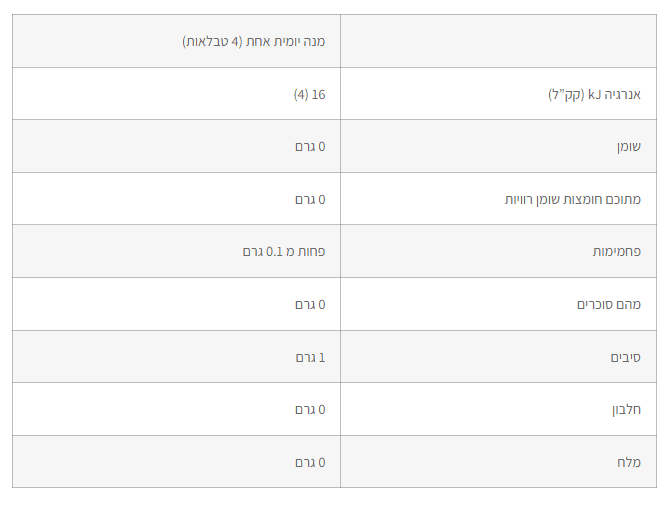This screenshot has height=518, width=671.
Task: Click the '1 גרם' fiber value
Action: tap(310, 357)
